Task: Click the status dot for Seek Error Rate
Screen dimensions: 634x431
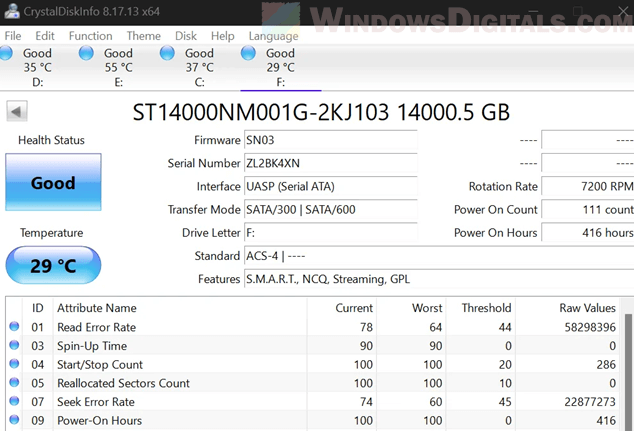Action: coord(14,401)
